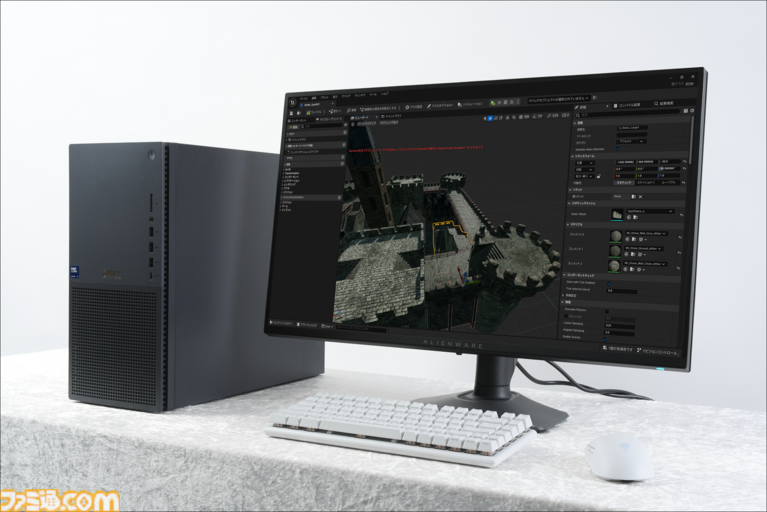Click the Unreal Engine logo icon
Screen dimensions: 767x512
(x=293, y=102)
